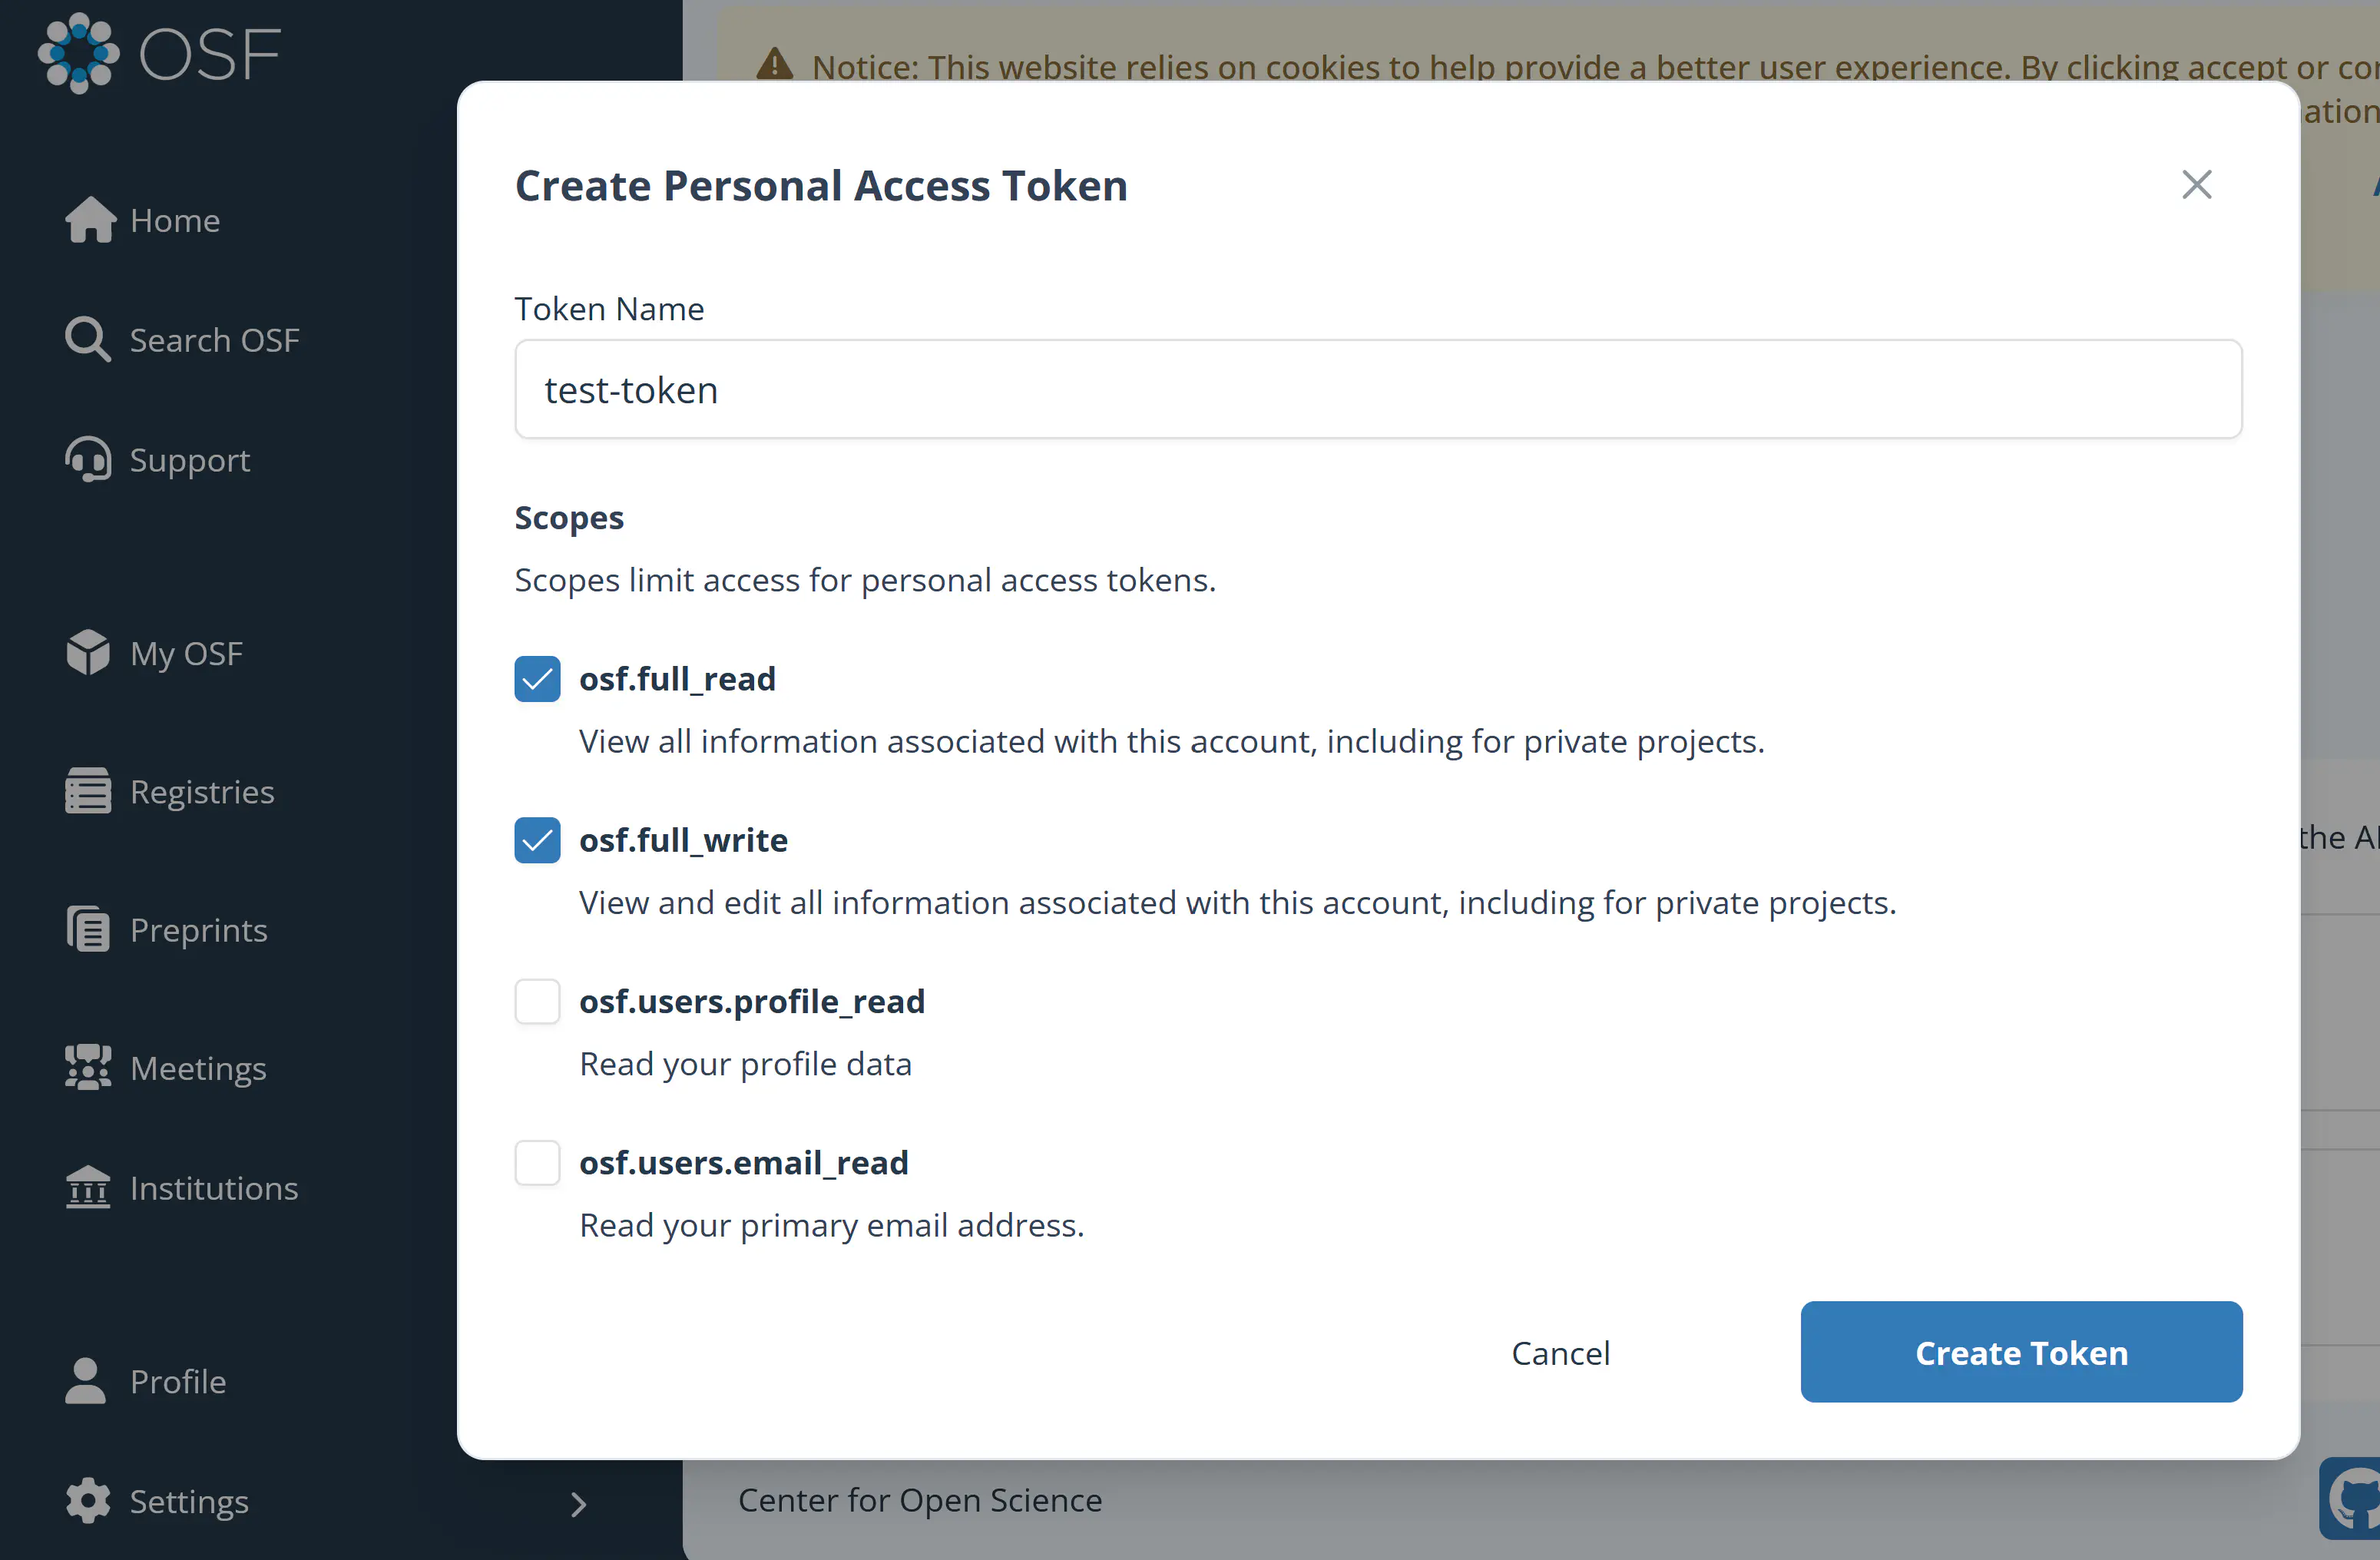Viewport: 2380px width, 1560px height.
Task: Click the Token Name input field
Action: coord(1378,389)
